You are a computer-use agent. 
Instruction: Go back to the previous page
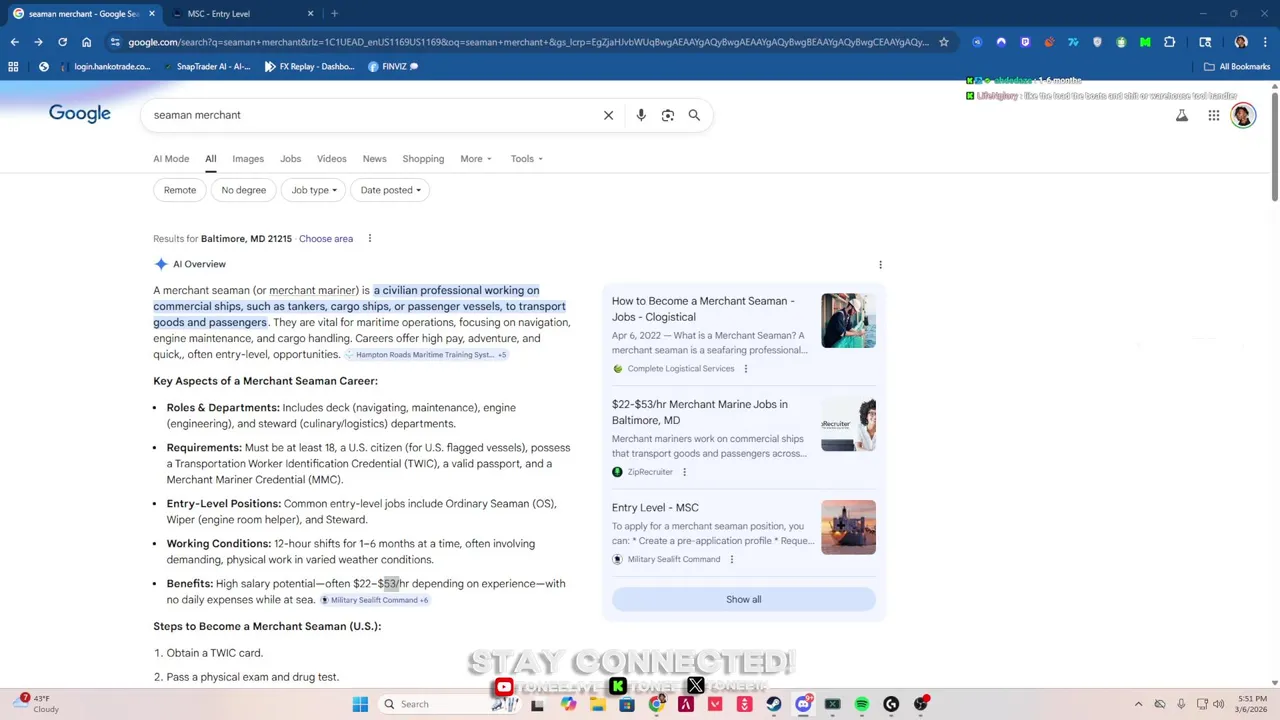tap(14, 42)
